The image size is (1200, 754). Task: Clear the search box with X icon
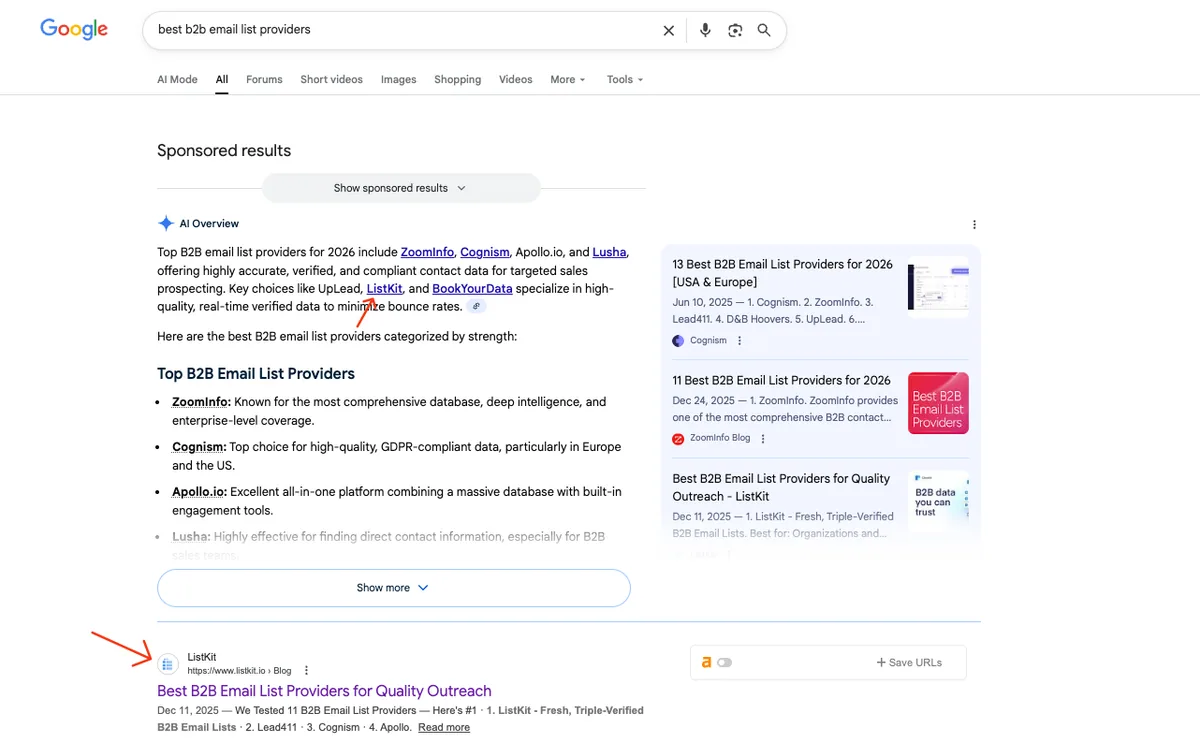point(669,30)
